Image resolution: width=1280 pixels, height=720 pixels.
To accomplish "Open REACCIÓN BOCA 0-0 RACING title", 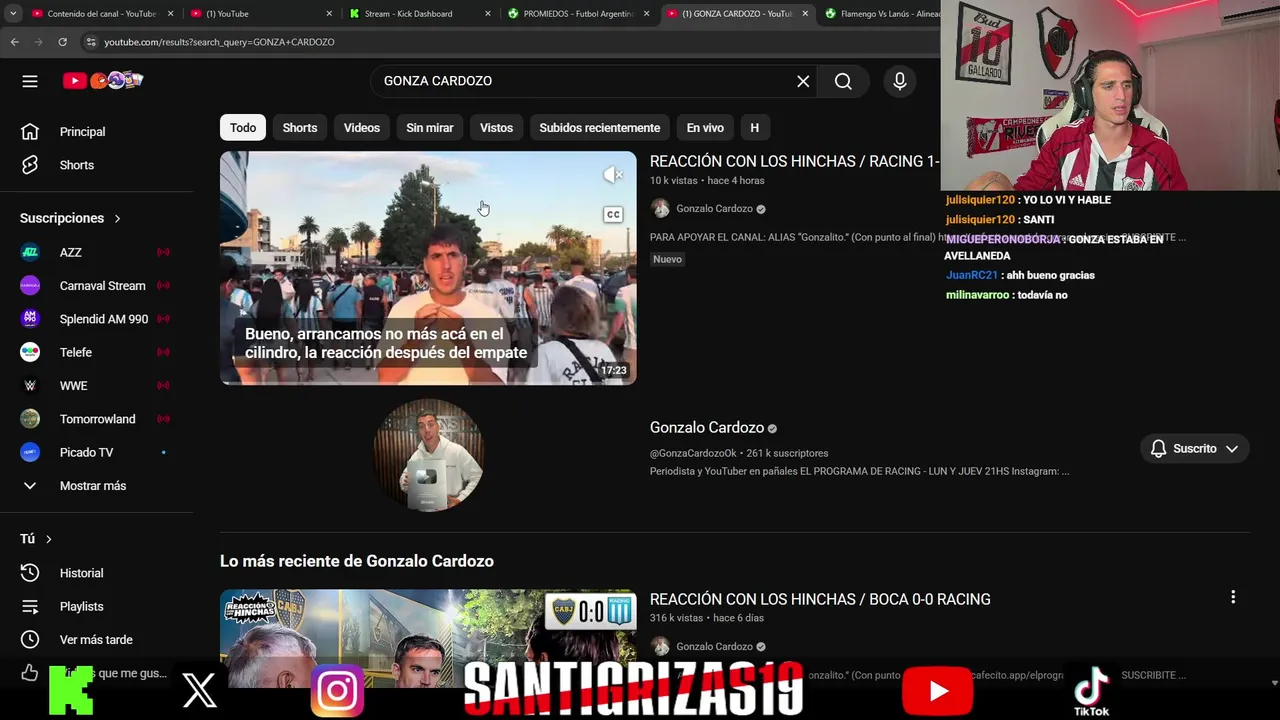I will [x=820, y=599].
